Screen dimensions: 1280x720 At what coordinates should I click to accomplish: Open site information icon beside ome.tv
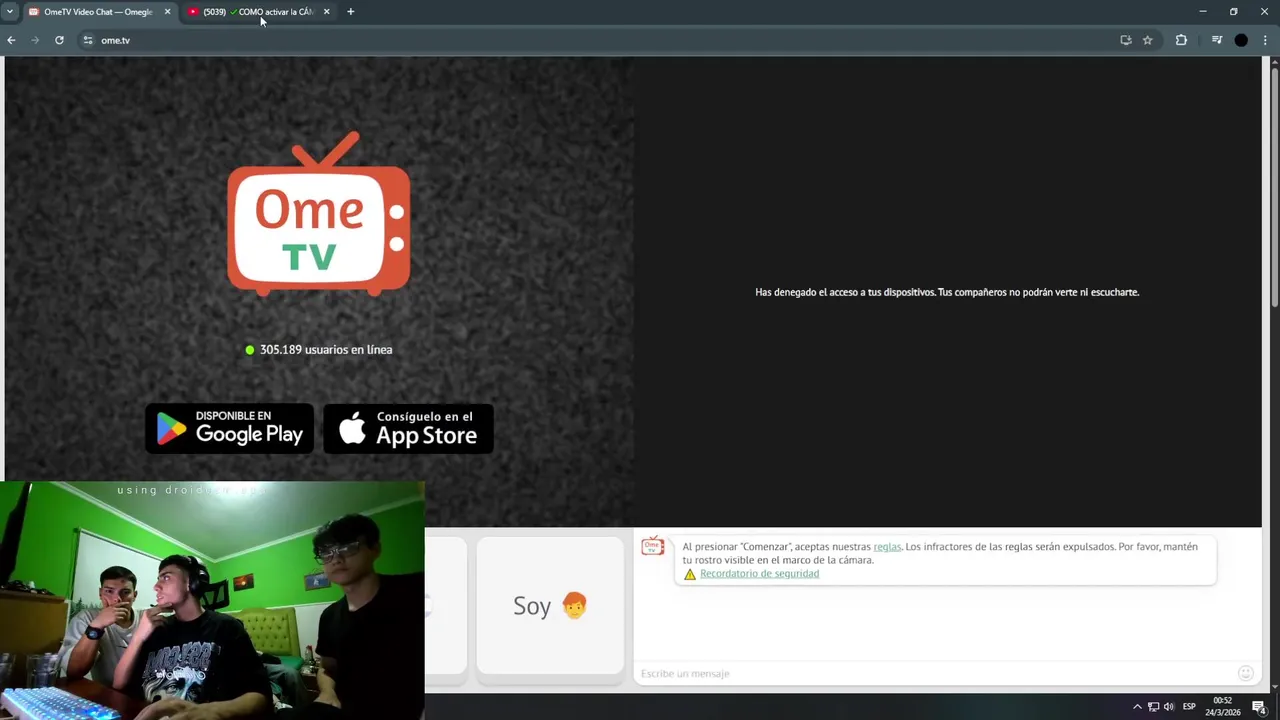[88, 40]
